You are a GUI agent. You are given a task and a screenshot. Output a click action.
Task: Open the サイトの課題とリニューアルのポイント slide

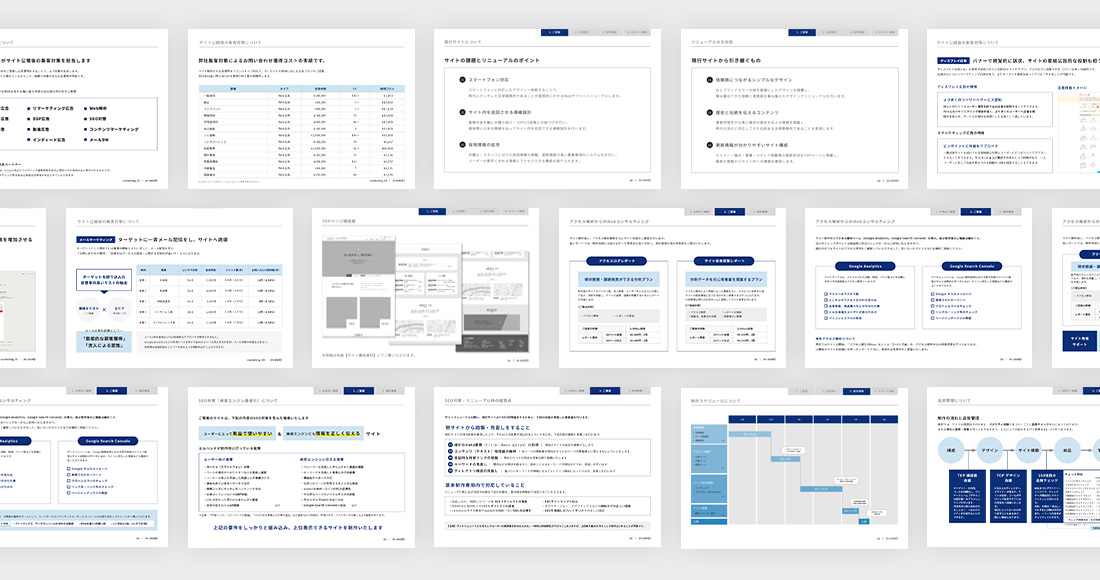click(547, 109)
